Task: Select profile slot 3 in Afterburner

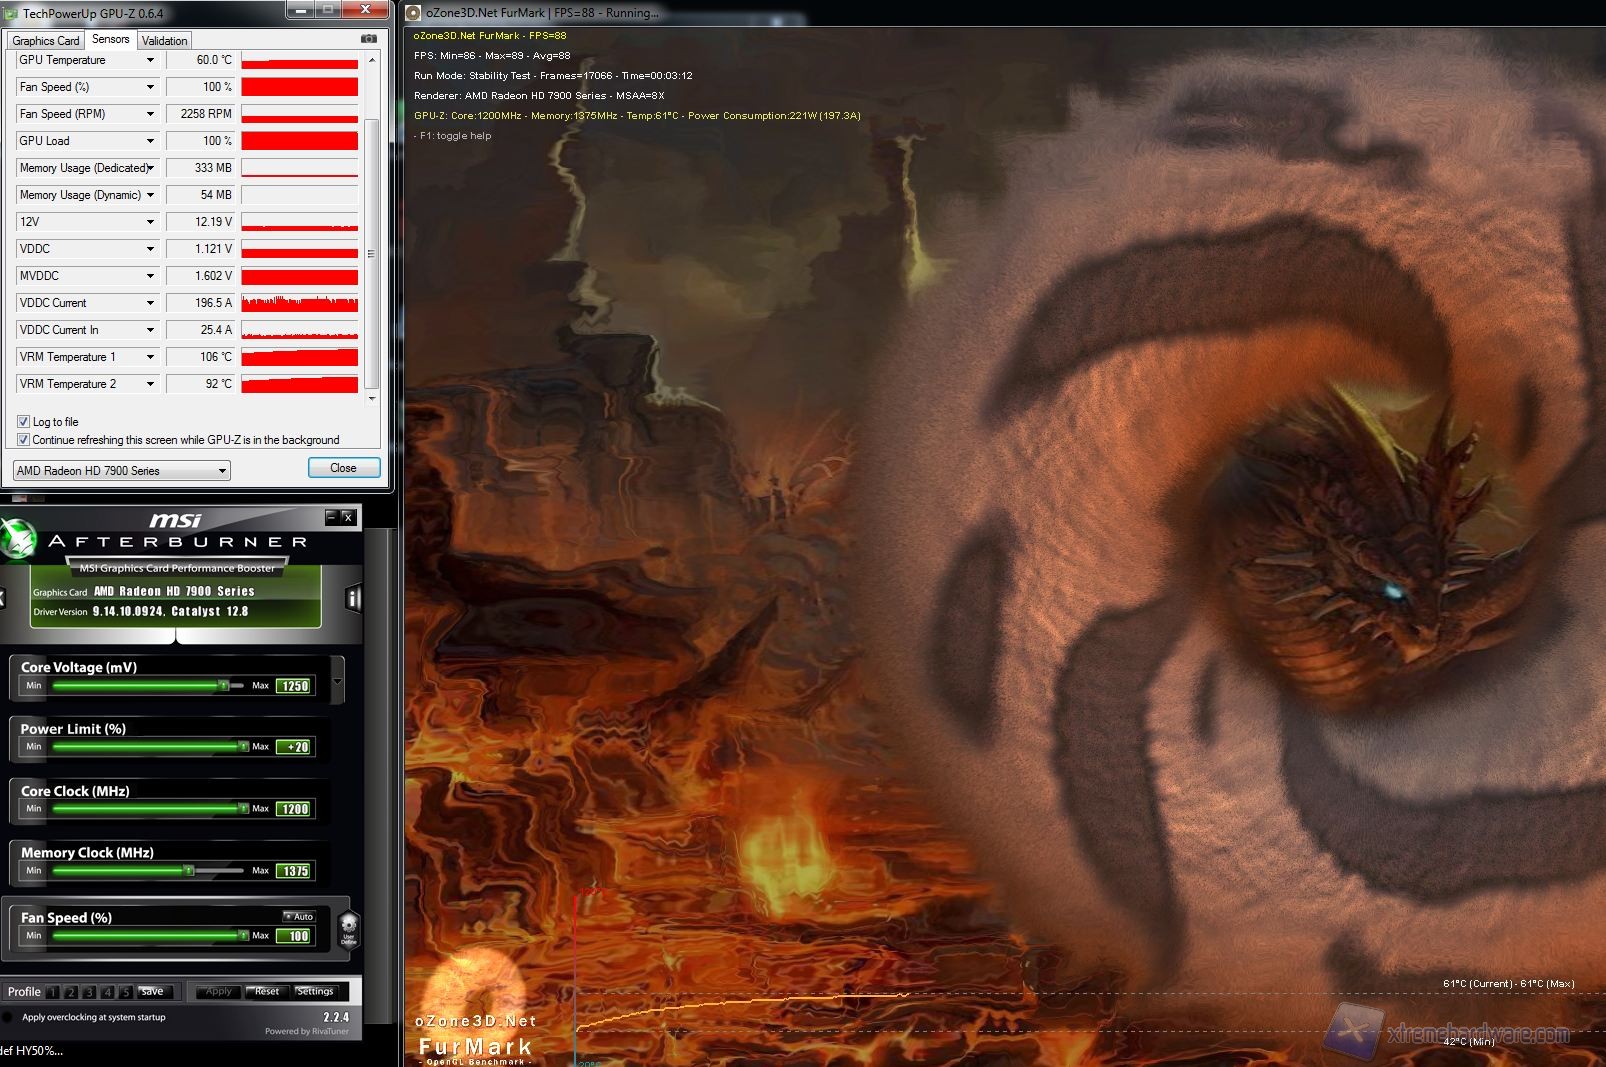Action: (x=89, y=992)
